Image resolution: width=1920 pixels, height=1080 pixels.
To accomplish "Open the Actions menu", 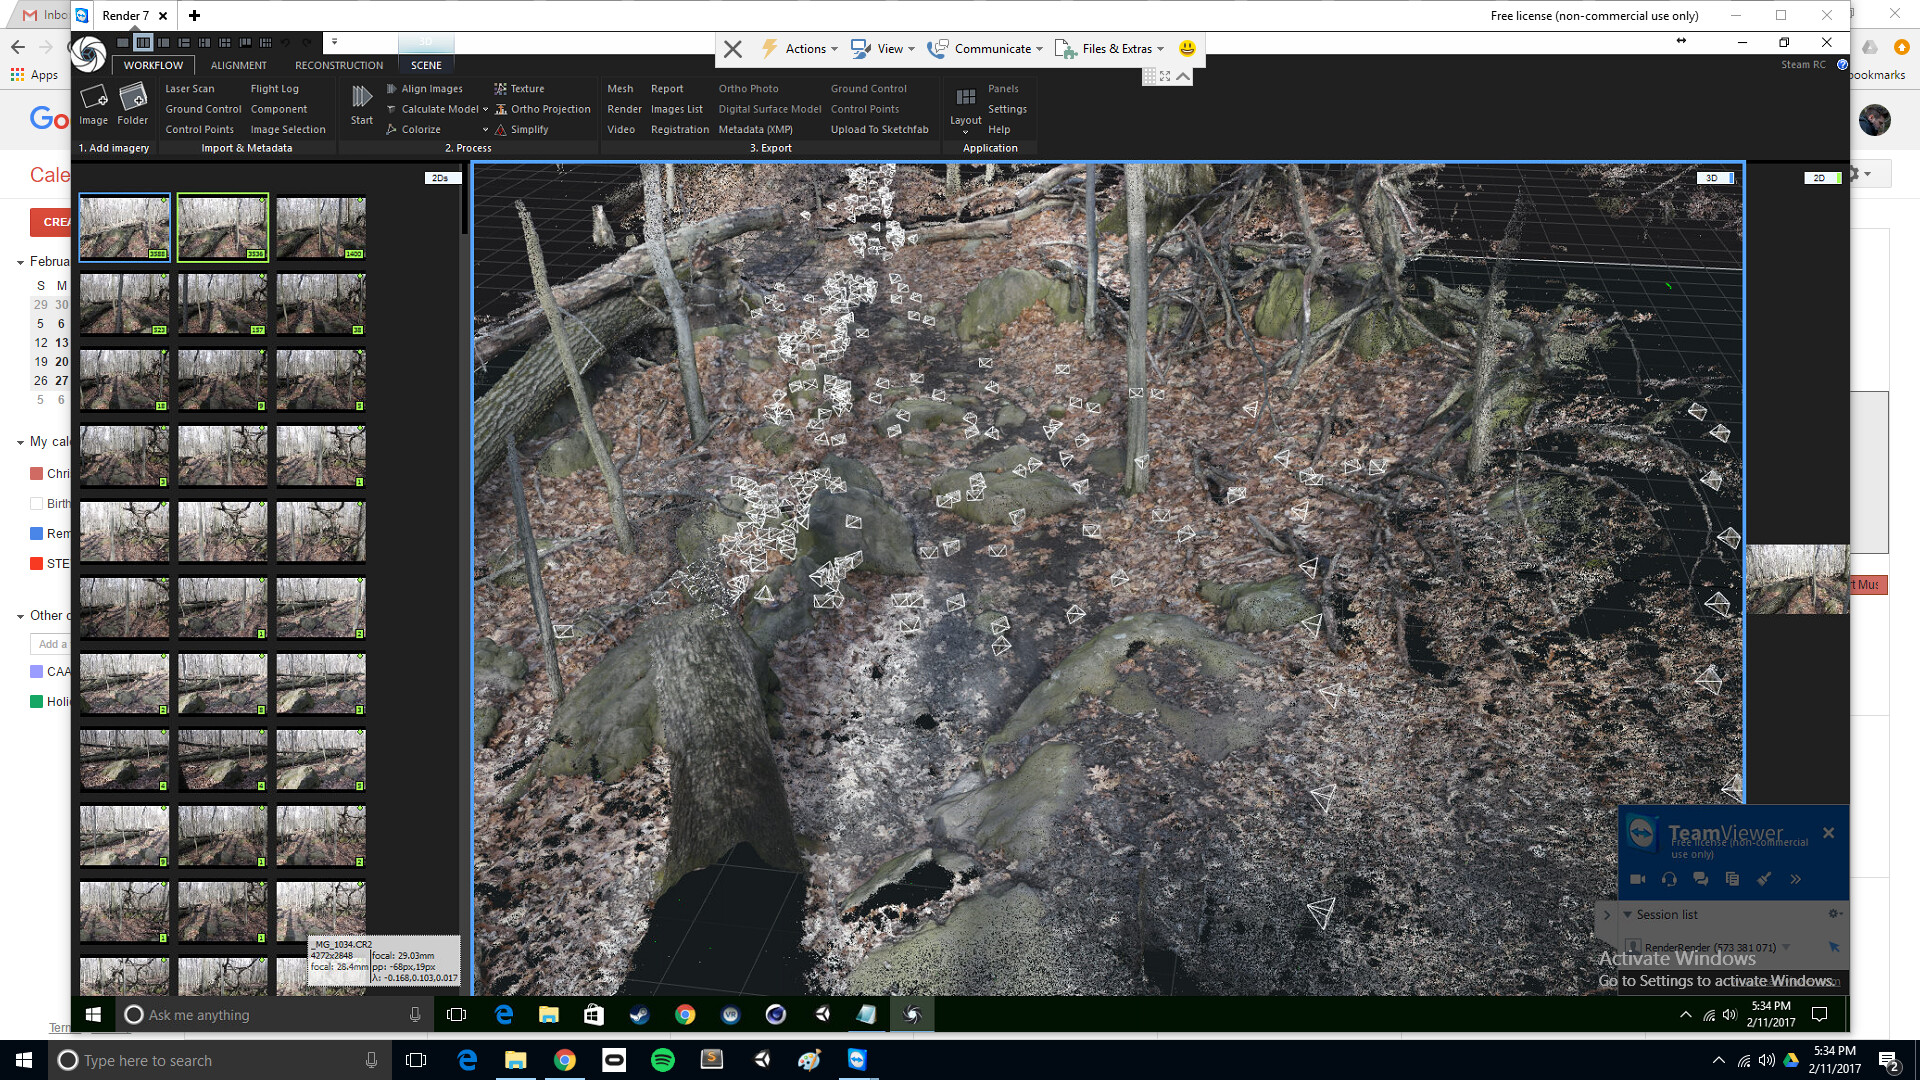I will (x=802, y=48).
